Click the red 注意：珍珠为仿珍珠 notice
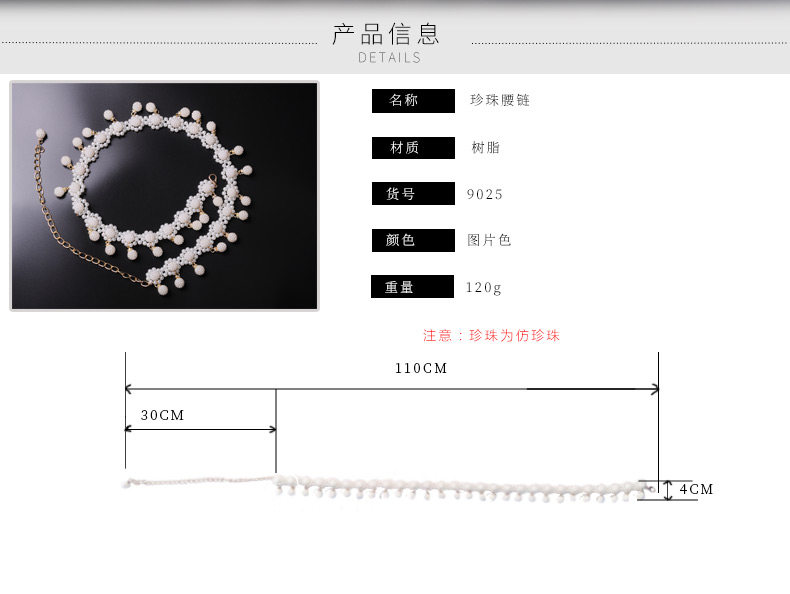The width and height of the screenshot is (790, 594). pos(491,336)
